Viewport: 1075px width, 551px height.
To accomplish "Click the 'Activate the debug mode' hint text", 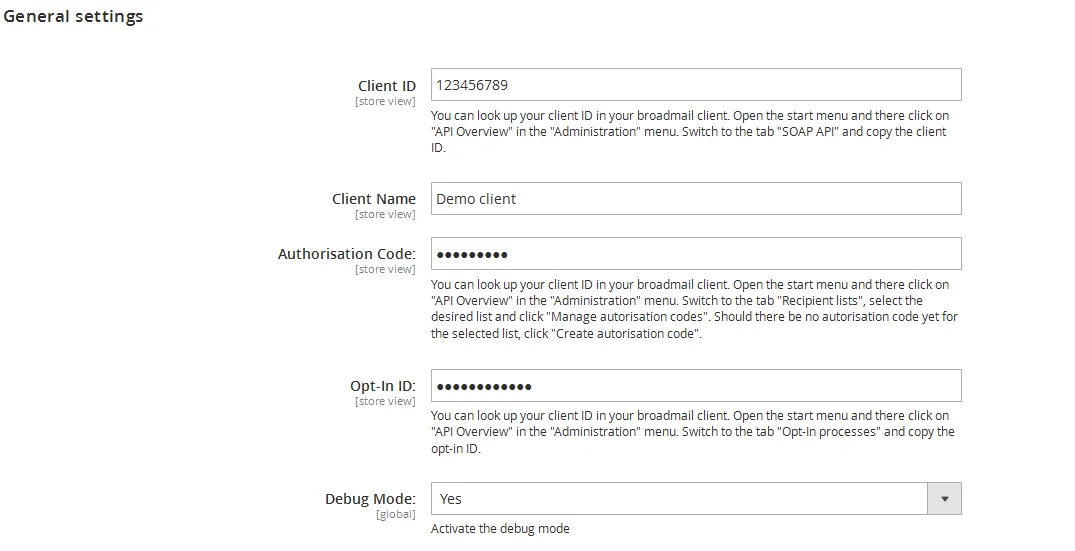I will click(500, 529).
